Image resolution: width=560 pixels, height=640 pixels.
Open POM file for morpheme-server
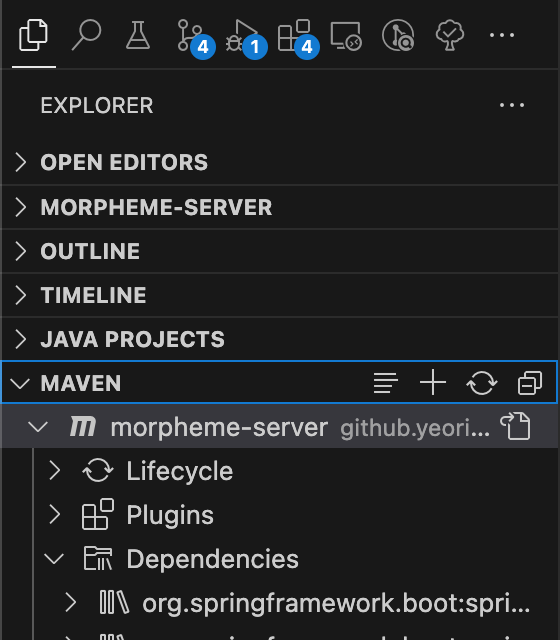click(x=516, y=426)
